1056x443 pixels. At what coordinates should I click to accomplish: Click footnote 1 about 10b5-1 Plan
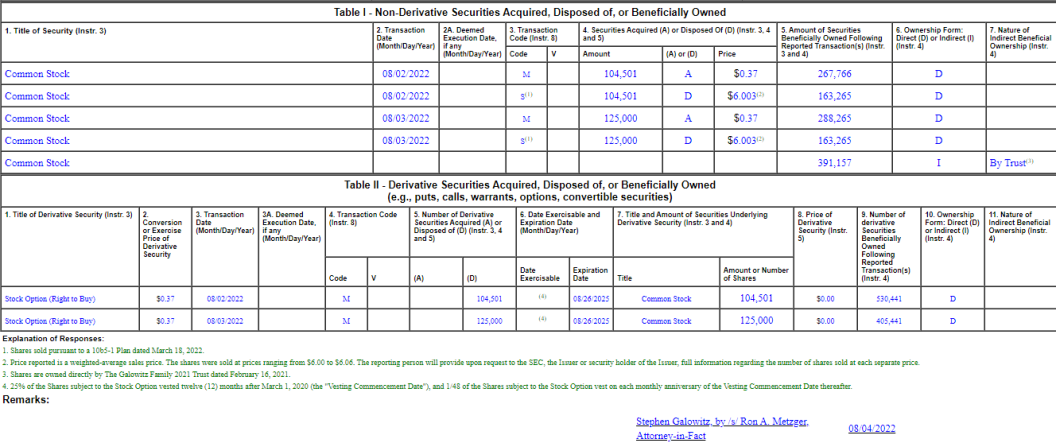103,351
